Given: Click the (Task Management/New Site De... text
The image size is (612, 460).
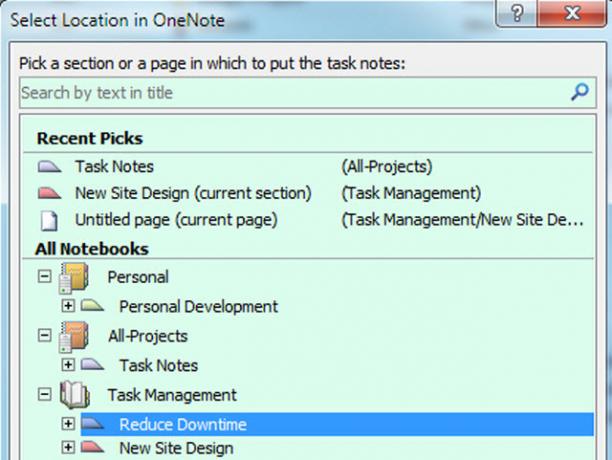Looking at the screenshot, I should pos(463,220).
